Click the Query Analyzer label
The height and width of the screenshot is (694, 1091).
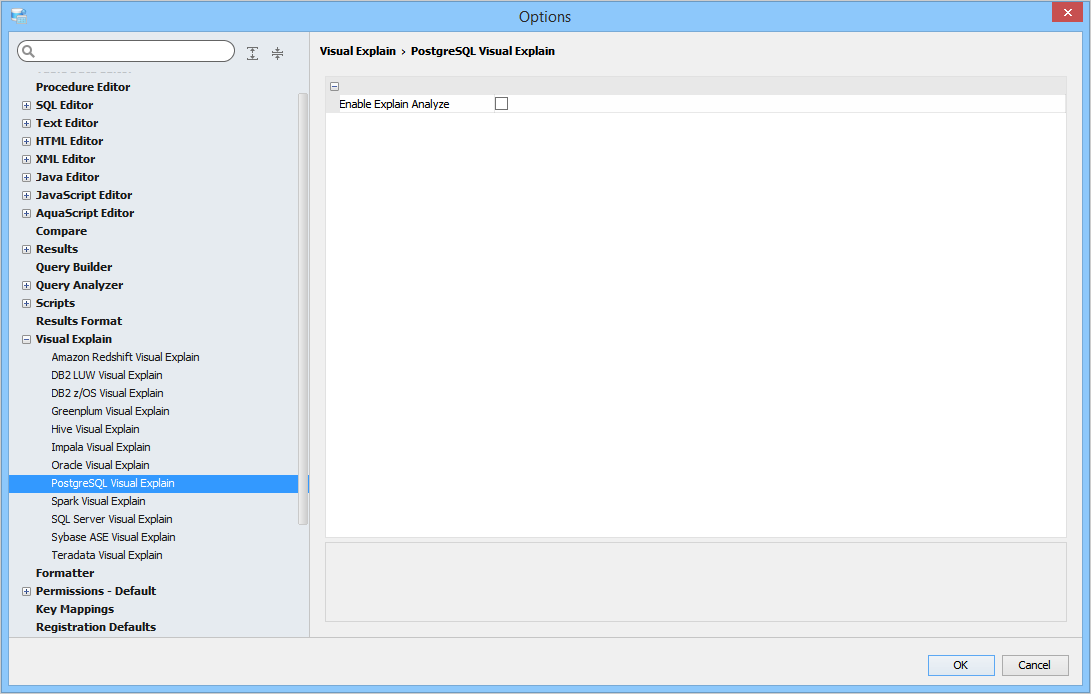coord(79,285)
